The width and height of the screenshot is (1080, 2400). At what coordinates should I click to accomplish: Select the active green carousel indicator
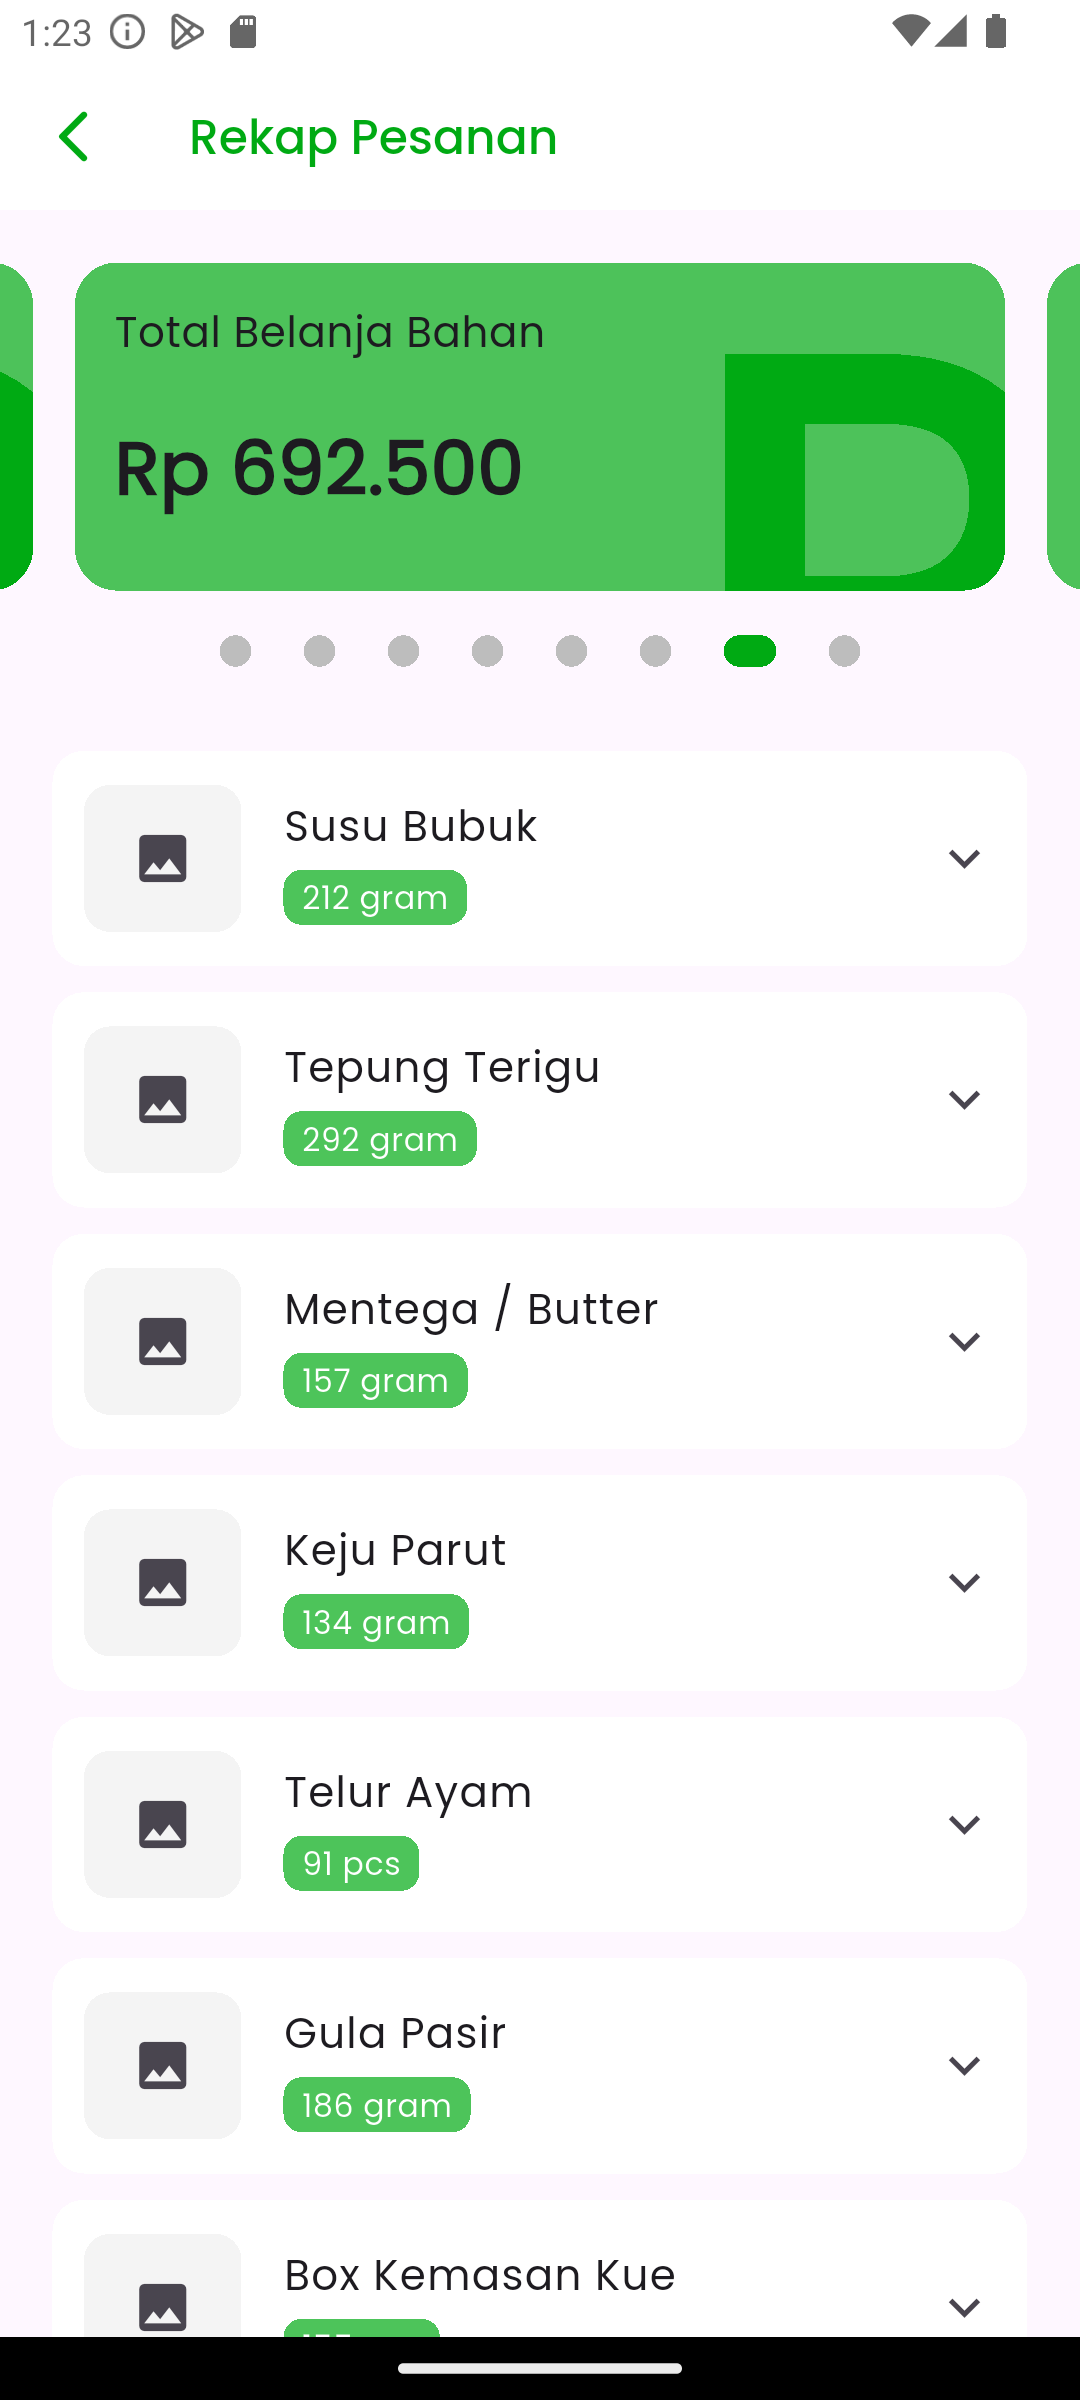point(749,651)
